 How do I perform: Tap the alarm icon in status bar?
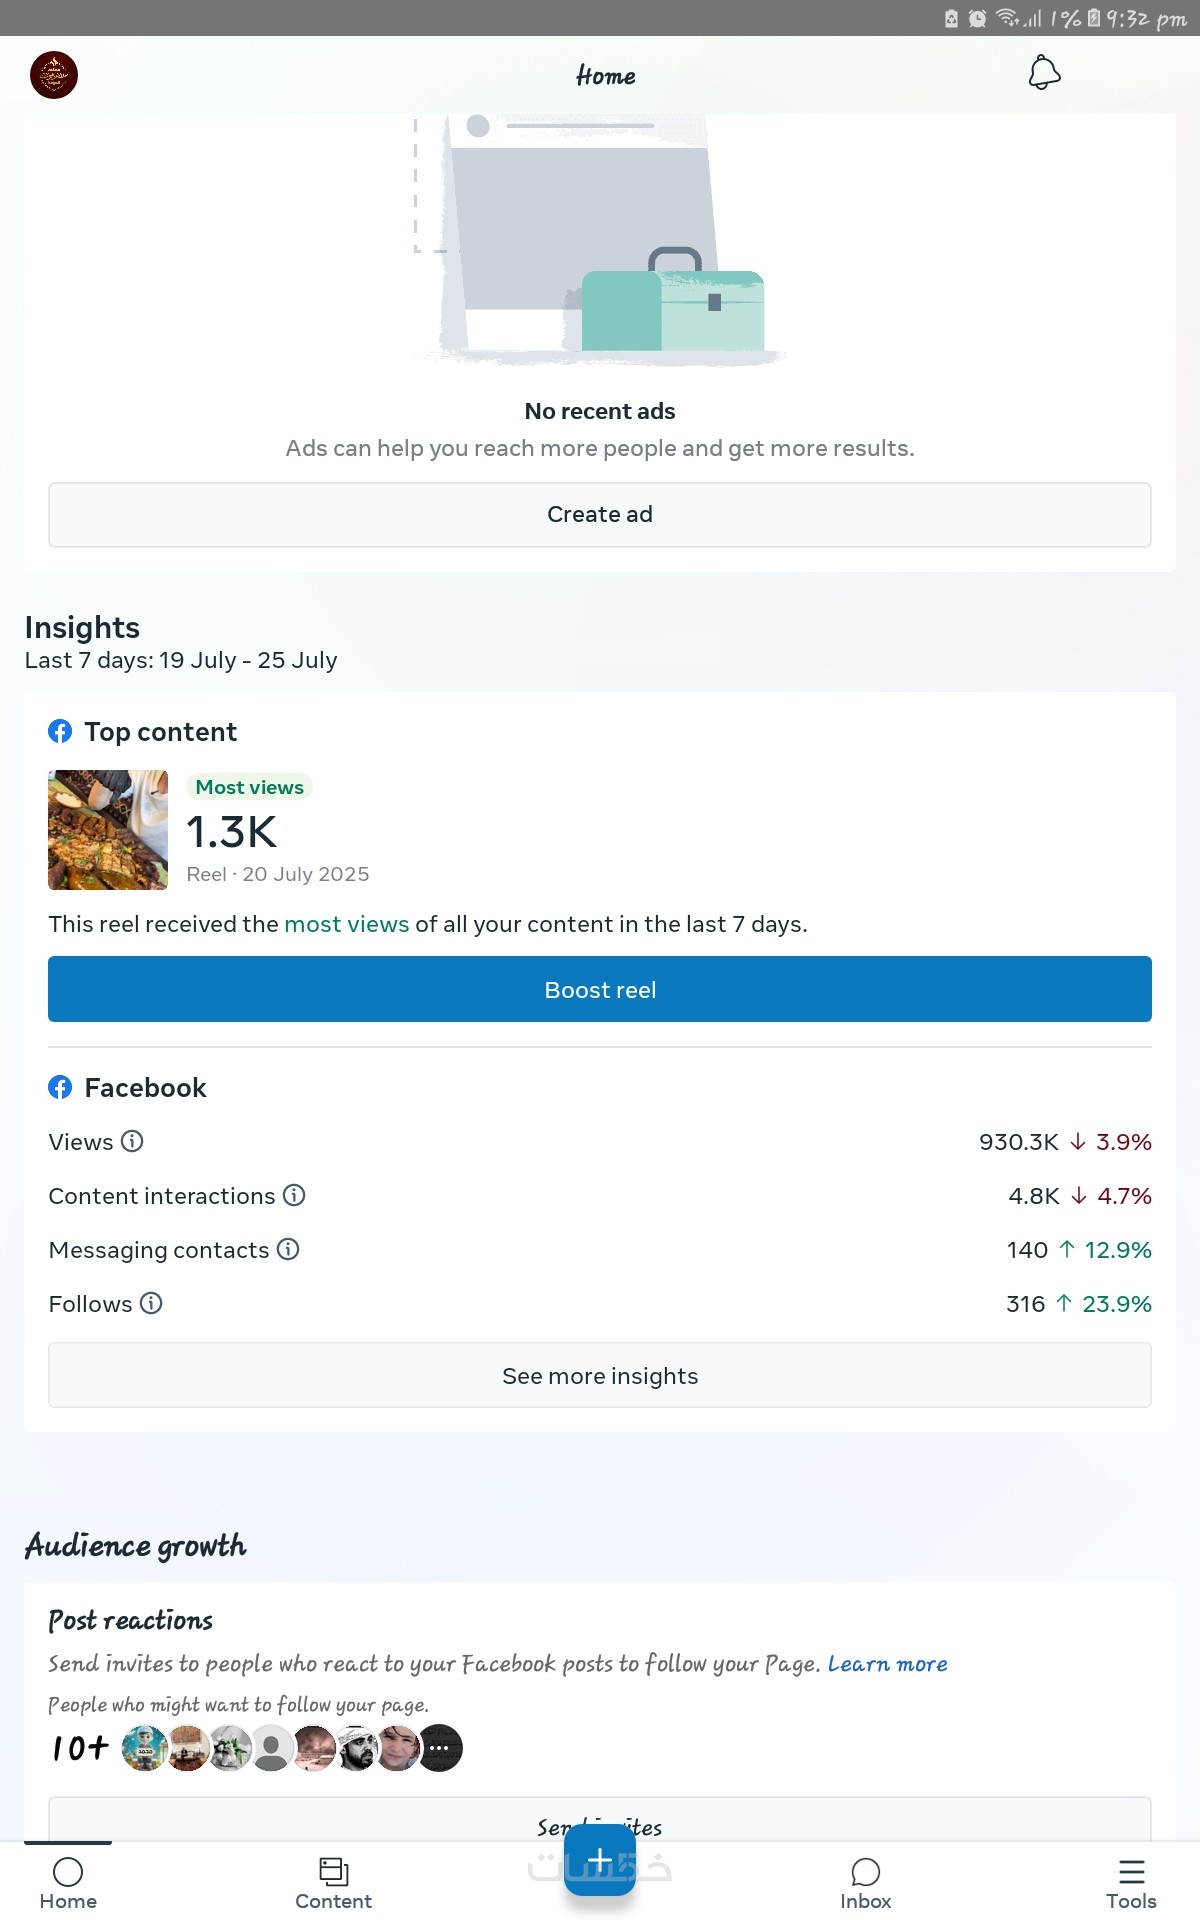tap(977, 18)
